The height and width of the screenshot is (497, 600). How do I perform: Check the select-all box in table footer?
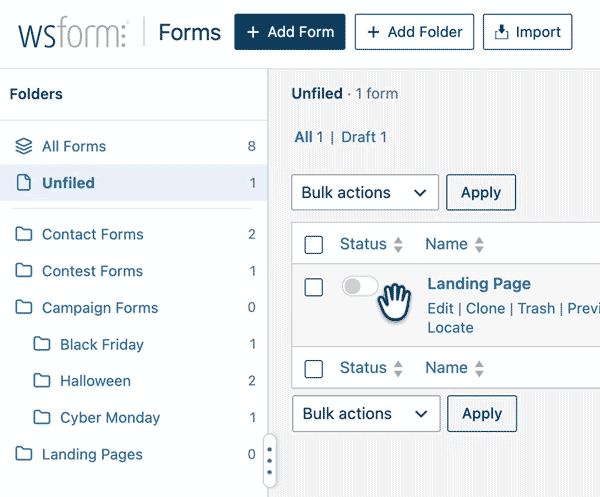coord(313,369)
